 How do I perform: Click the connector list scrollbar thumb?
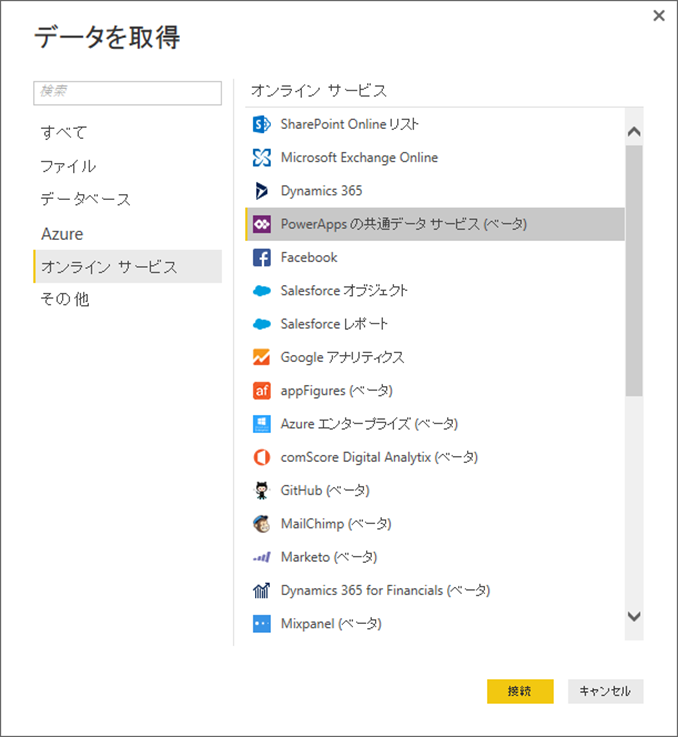[x=634, y=271]
